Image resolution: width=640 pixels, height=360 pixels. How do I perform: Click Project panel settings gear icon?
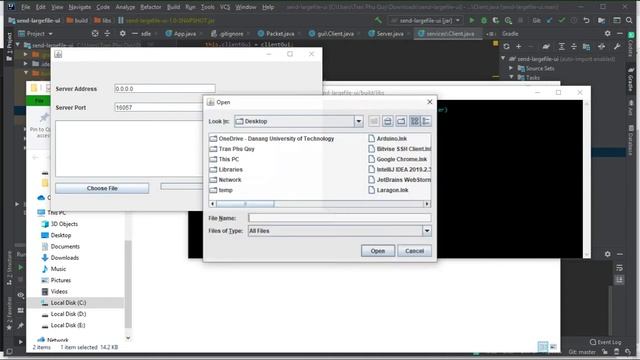pyautogui.click(x=122, y=33)
